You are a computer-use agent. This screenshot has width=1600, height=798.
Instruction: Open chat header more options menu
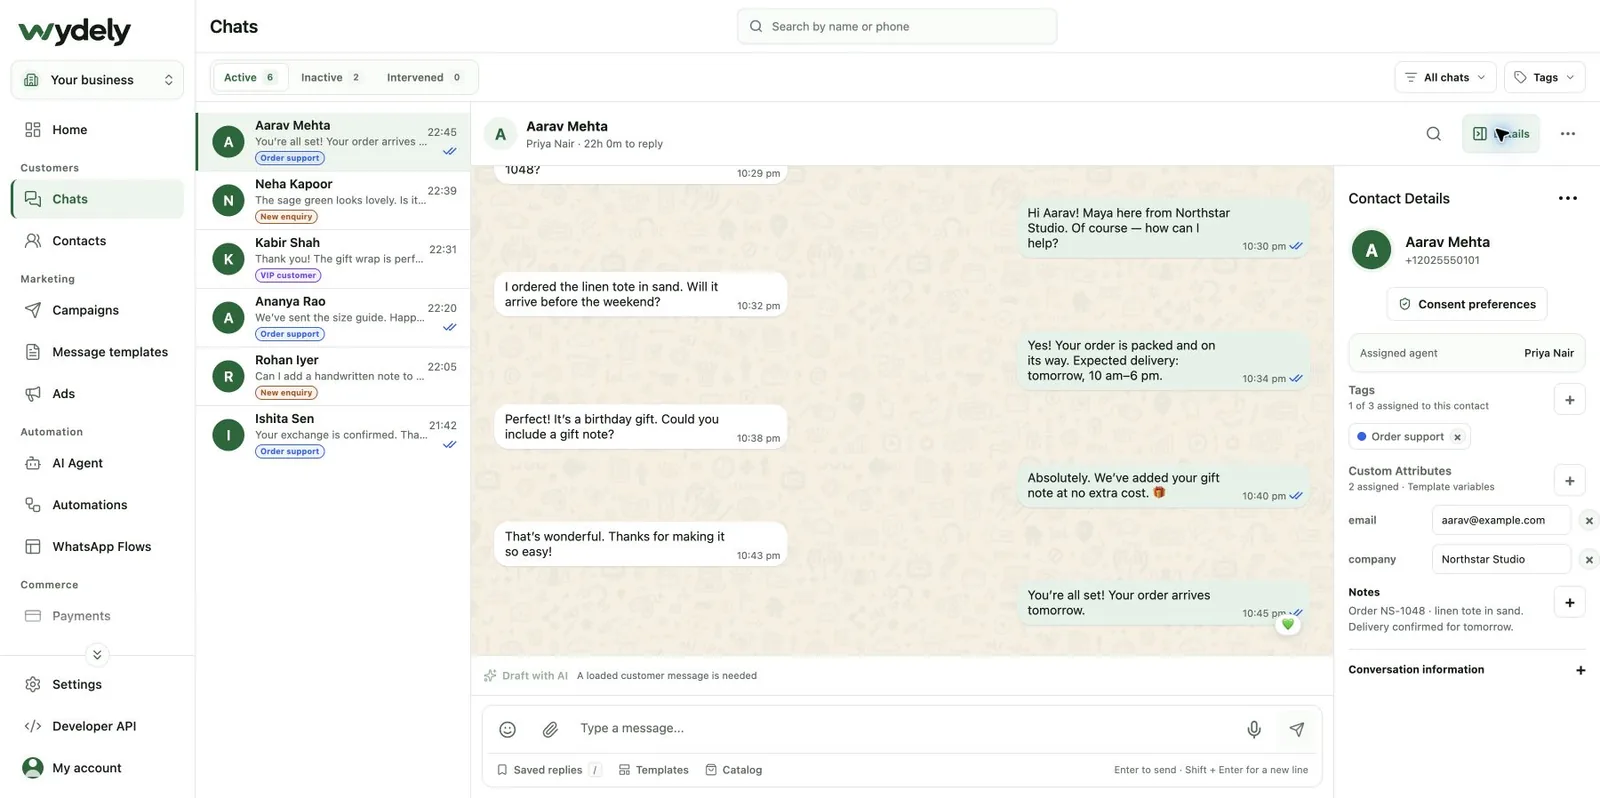point(1567,134)
